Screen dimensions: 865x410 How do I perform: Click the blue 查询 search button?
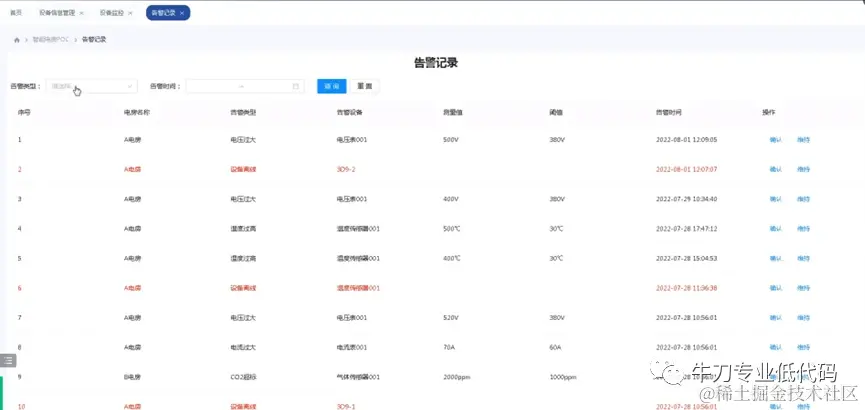(x=332, y=86)
